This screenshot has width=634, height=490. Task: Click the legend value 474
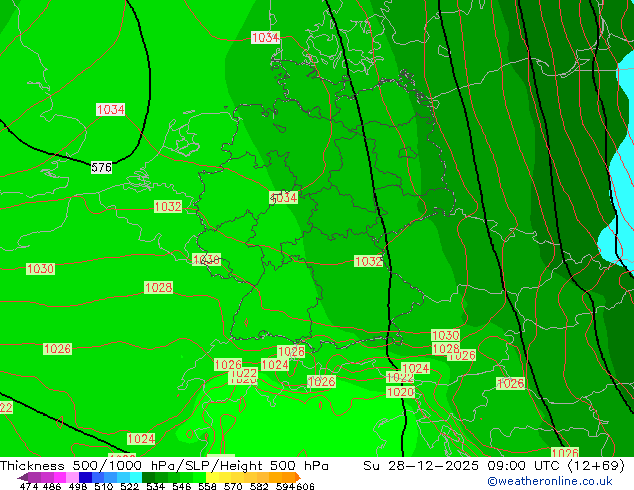(29, 486)
